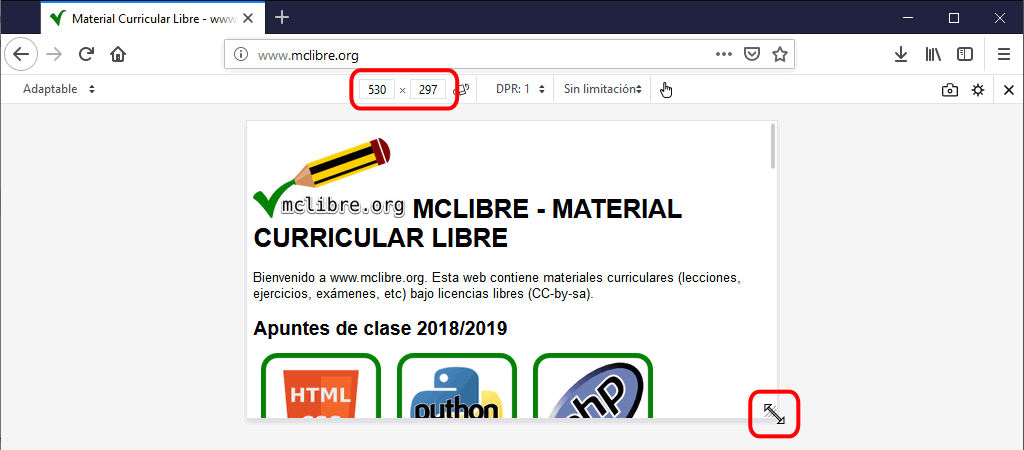This screenshot has height=450, width=1024.
Task: Rotate the responsive viewport orientation
Action: [462, 89]
